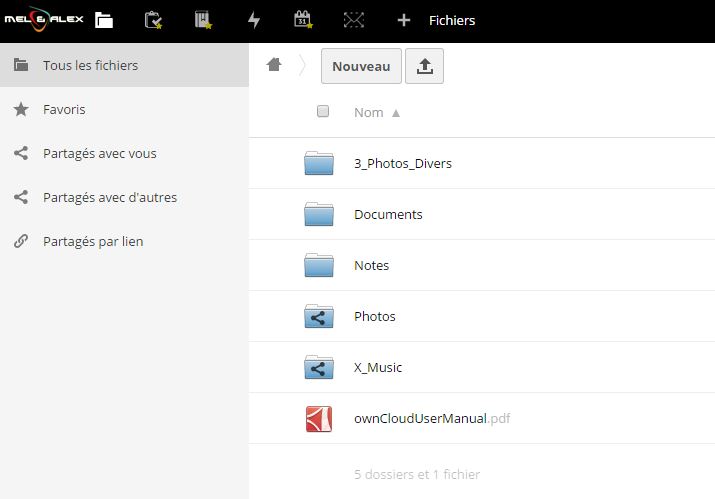This screenshot has height=499, width=715.
Task: Show Favoris in the sidebar
Action: (64, 109)
